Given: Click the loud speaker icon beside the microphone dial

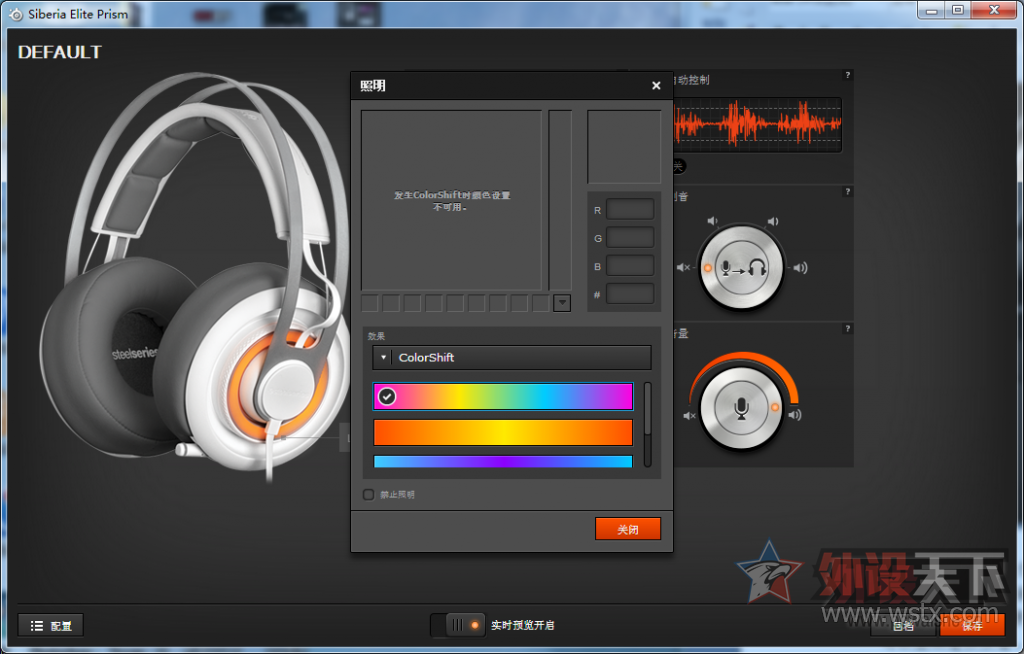Looking at the screenshot, I should 795,415.
